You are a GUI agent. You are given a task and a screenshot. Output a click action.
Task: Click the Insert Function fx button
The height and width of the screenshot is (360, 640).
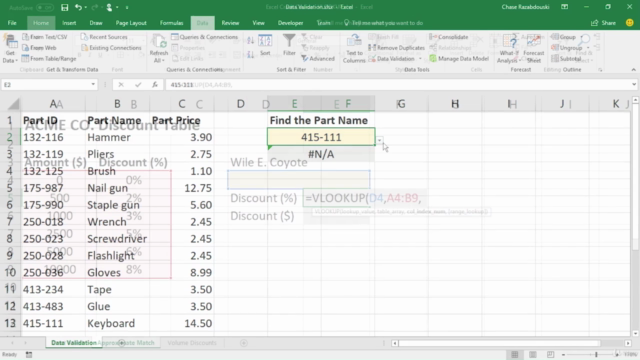pyautogui.click(x=155, y=84)
